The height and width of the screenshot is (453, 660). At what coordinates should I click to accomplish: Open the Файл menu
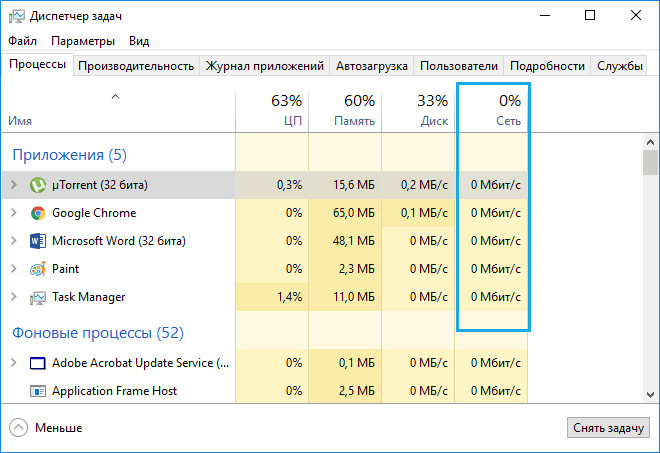22,41
